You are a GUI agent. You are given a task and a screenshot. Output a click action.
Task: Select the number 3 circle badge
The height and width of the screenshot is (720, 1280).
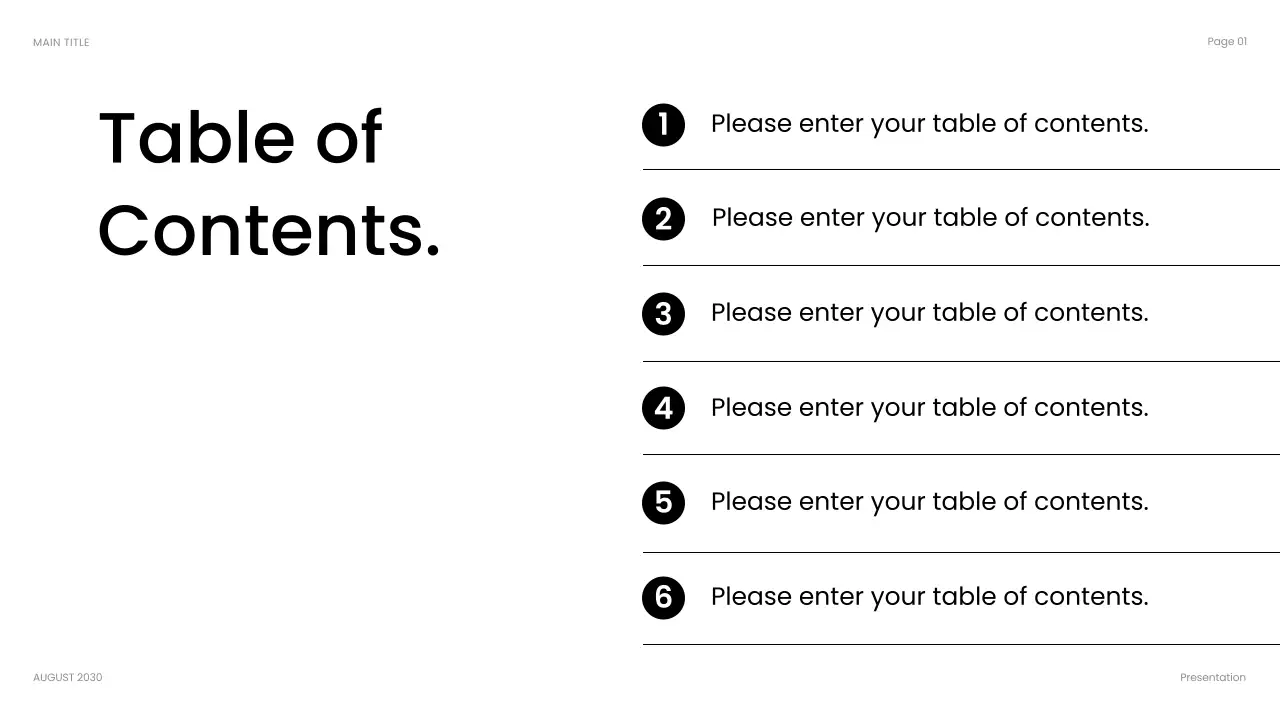663,314
